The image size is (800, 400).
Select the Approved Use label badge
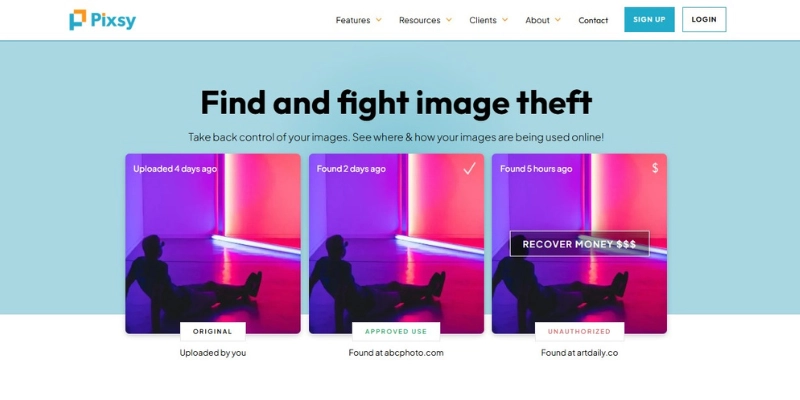[x=396, y=332]
